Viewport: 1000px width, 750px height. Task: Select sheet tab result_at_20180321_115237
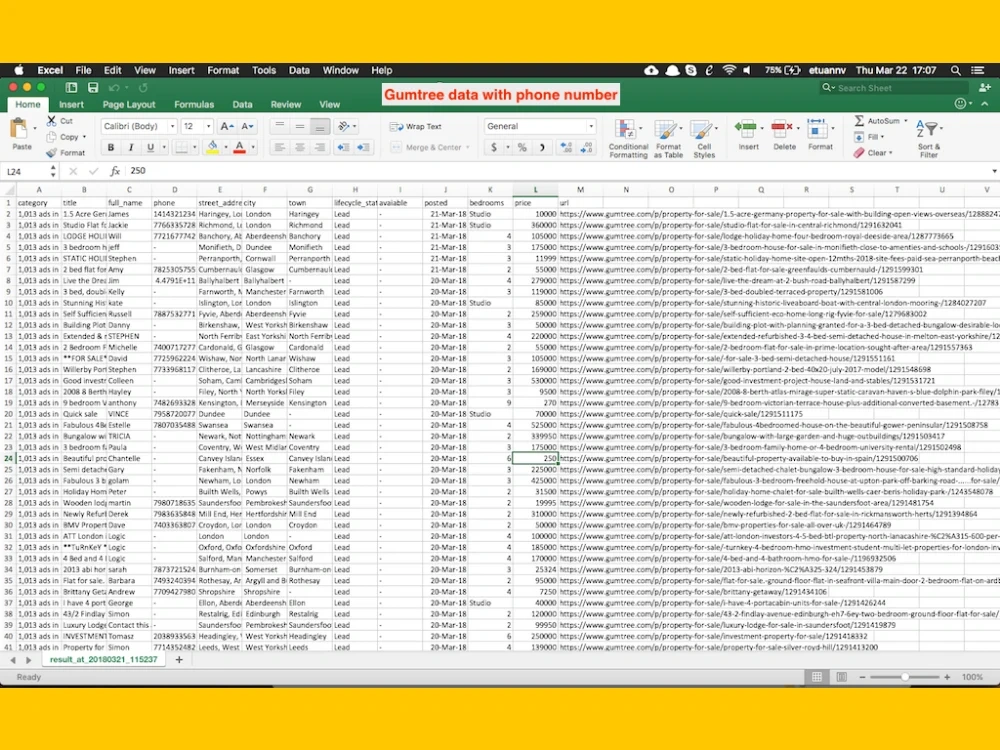(103, 659)
